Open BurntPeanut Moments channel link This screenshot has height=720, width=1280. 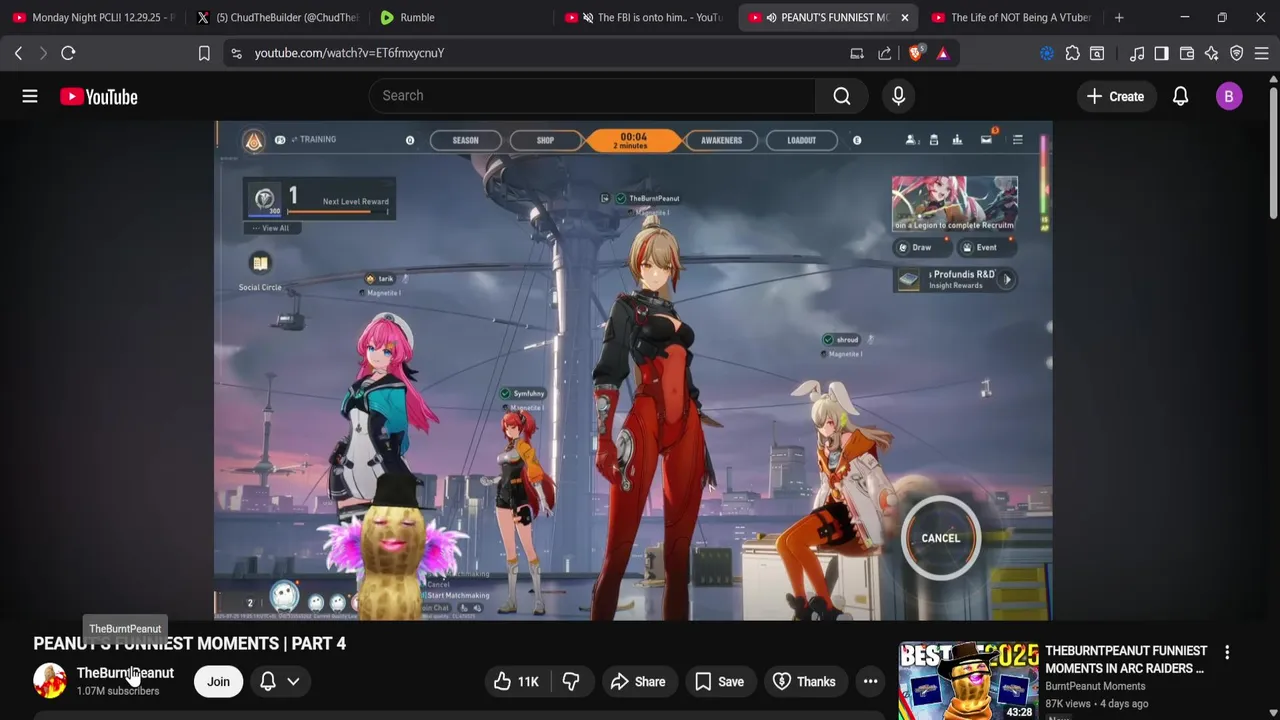point(1095,686)
